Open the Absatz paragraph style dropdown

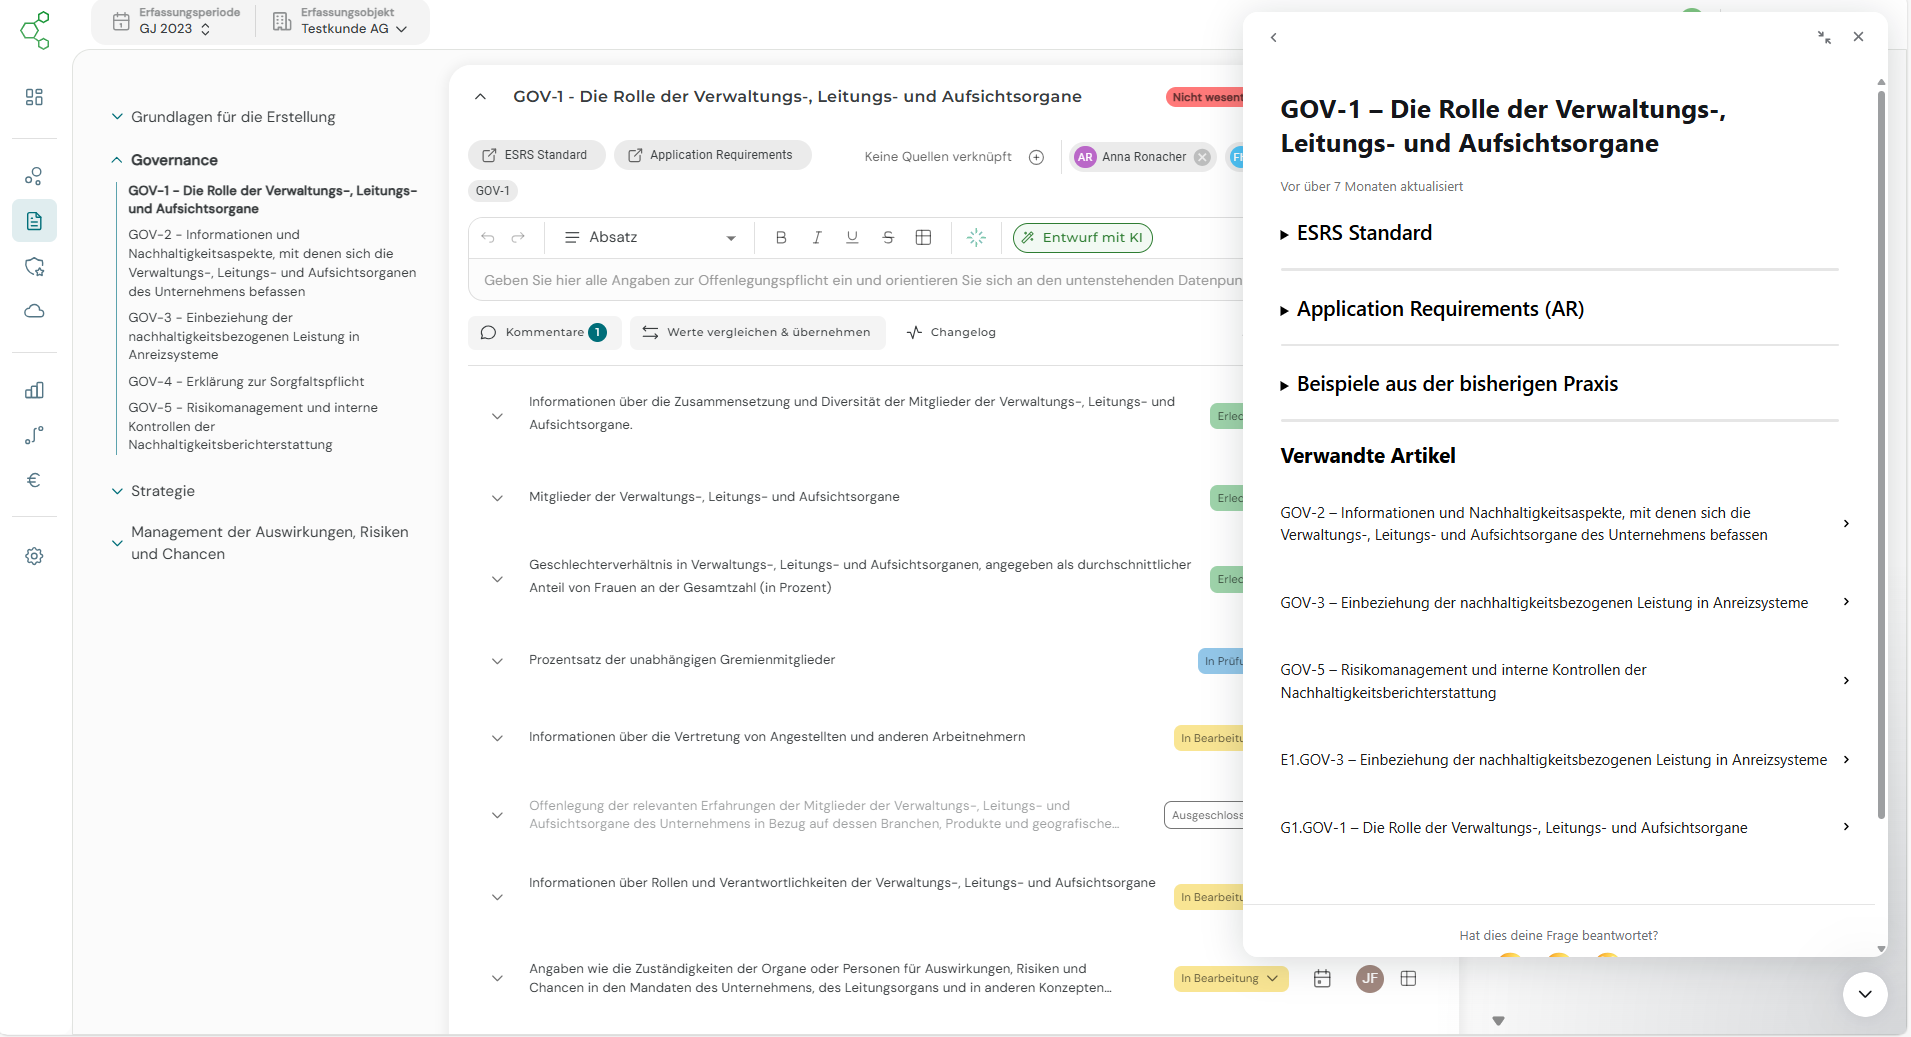[x=650, y=237]
